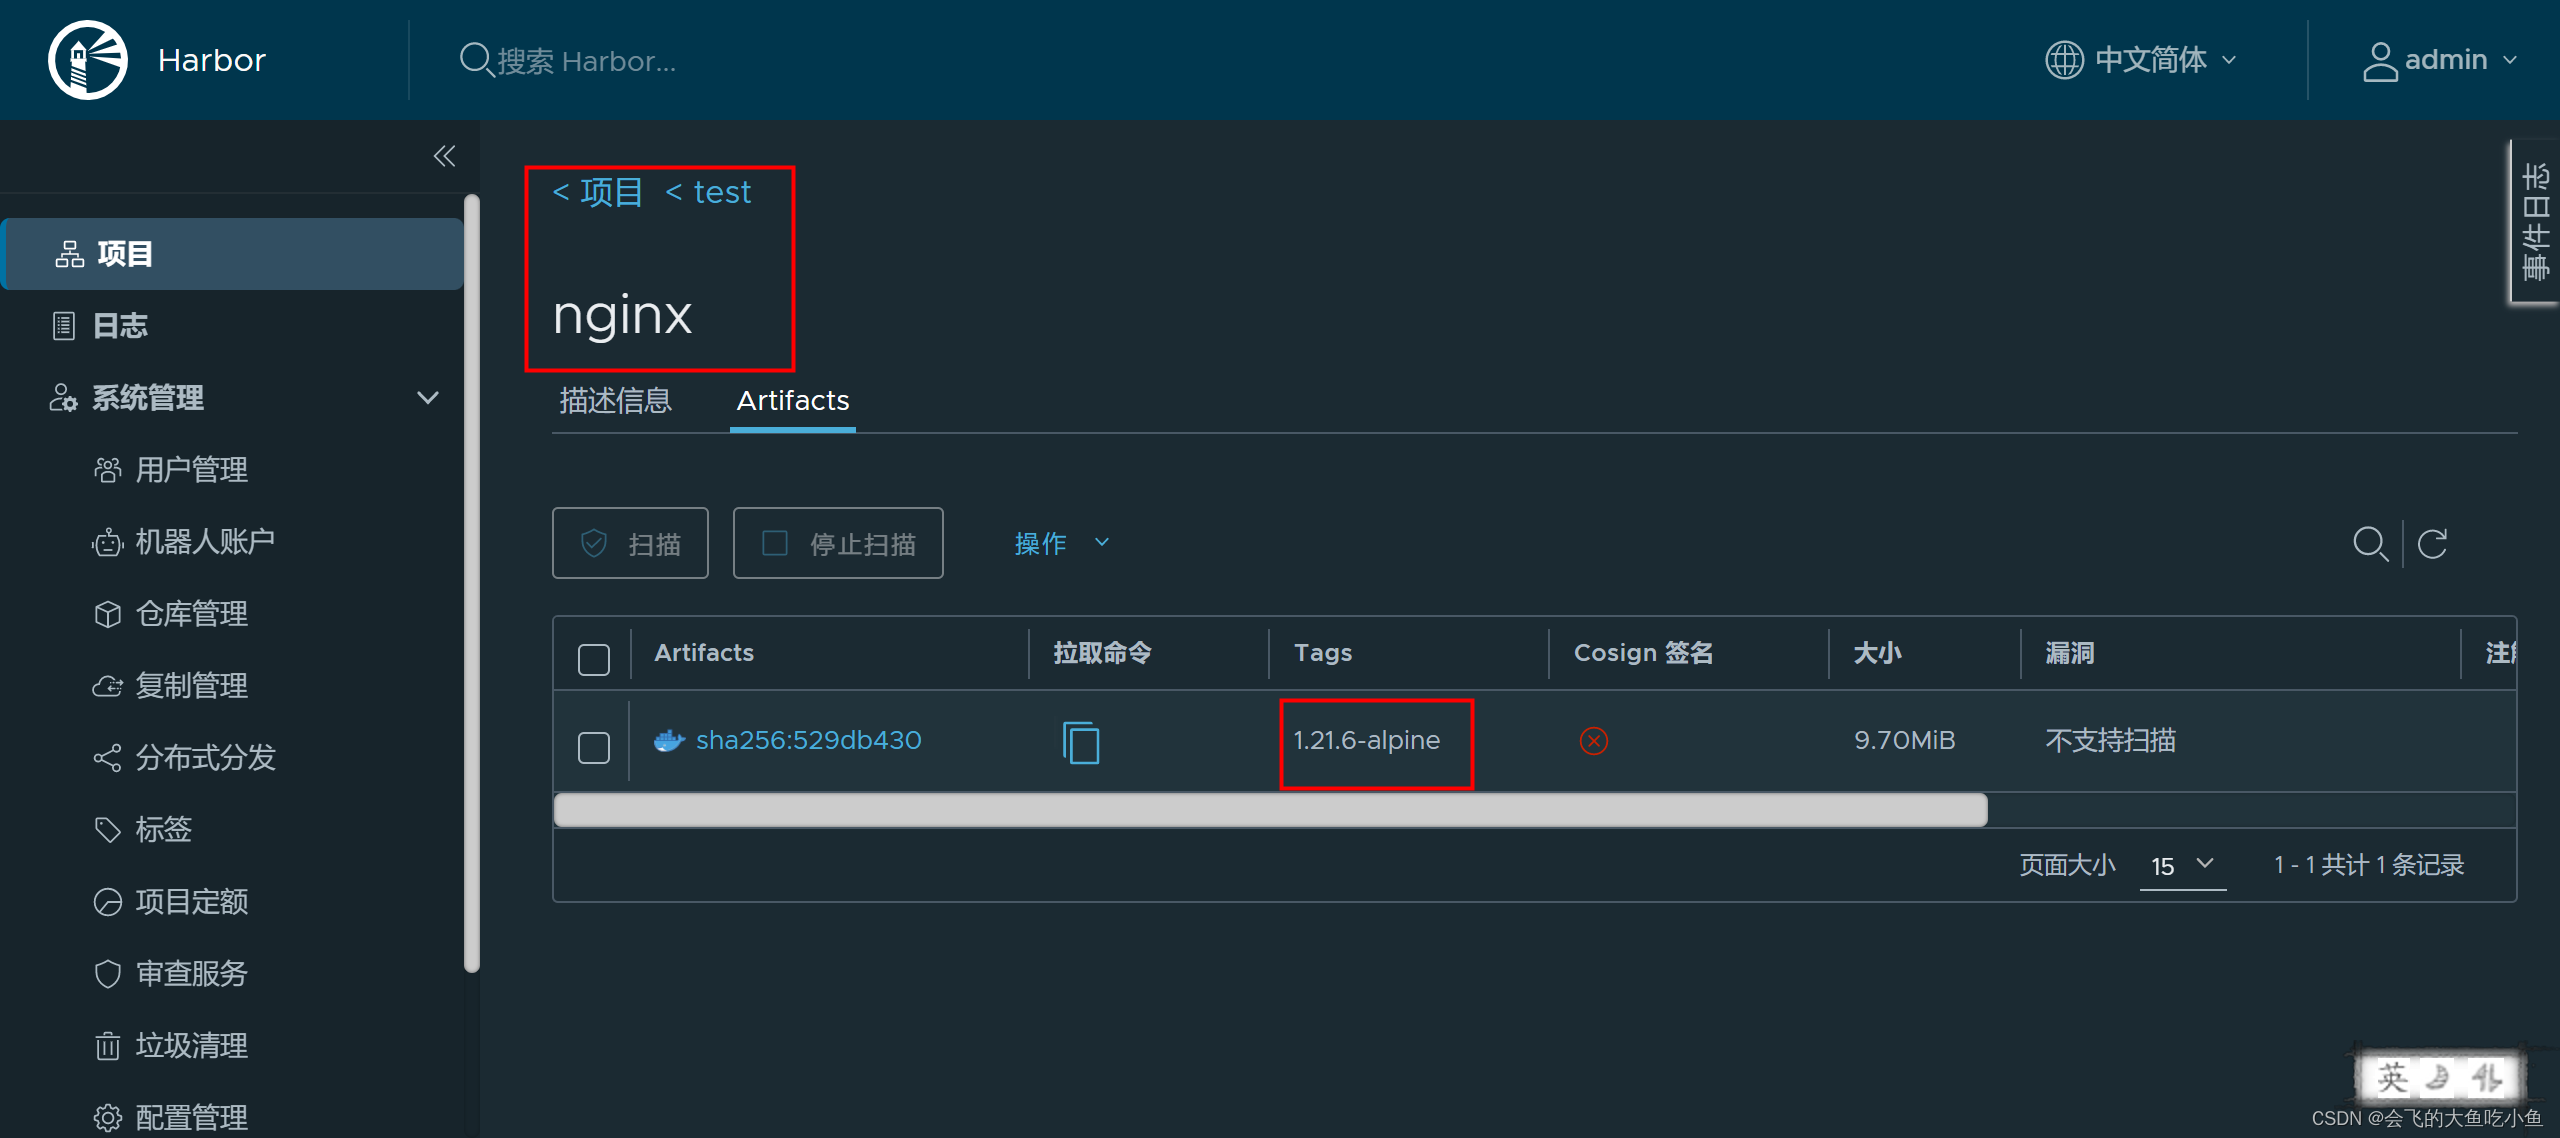Click the shield icon on 扫描 button
Viewport: 2560px width, 1138px height.
pos(594,543)
